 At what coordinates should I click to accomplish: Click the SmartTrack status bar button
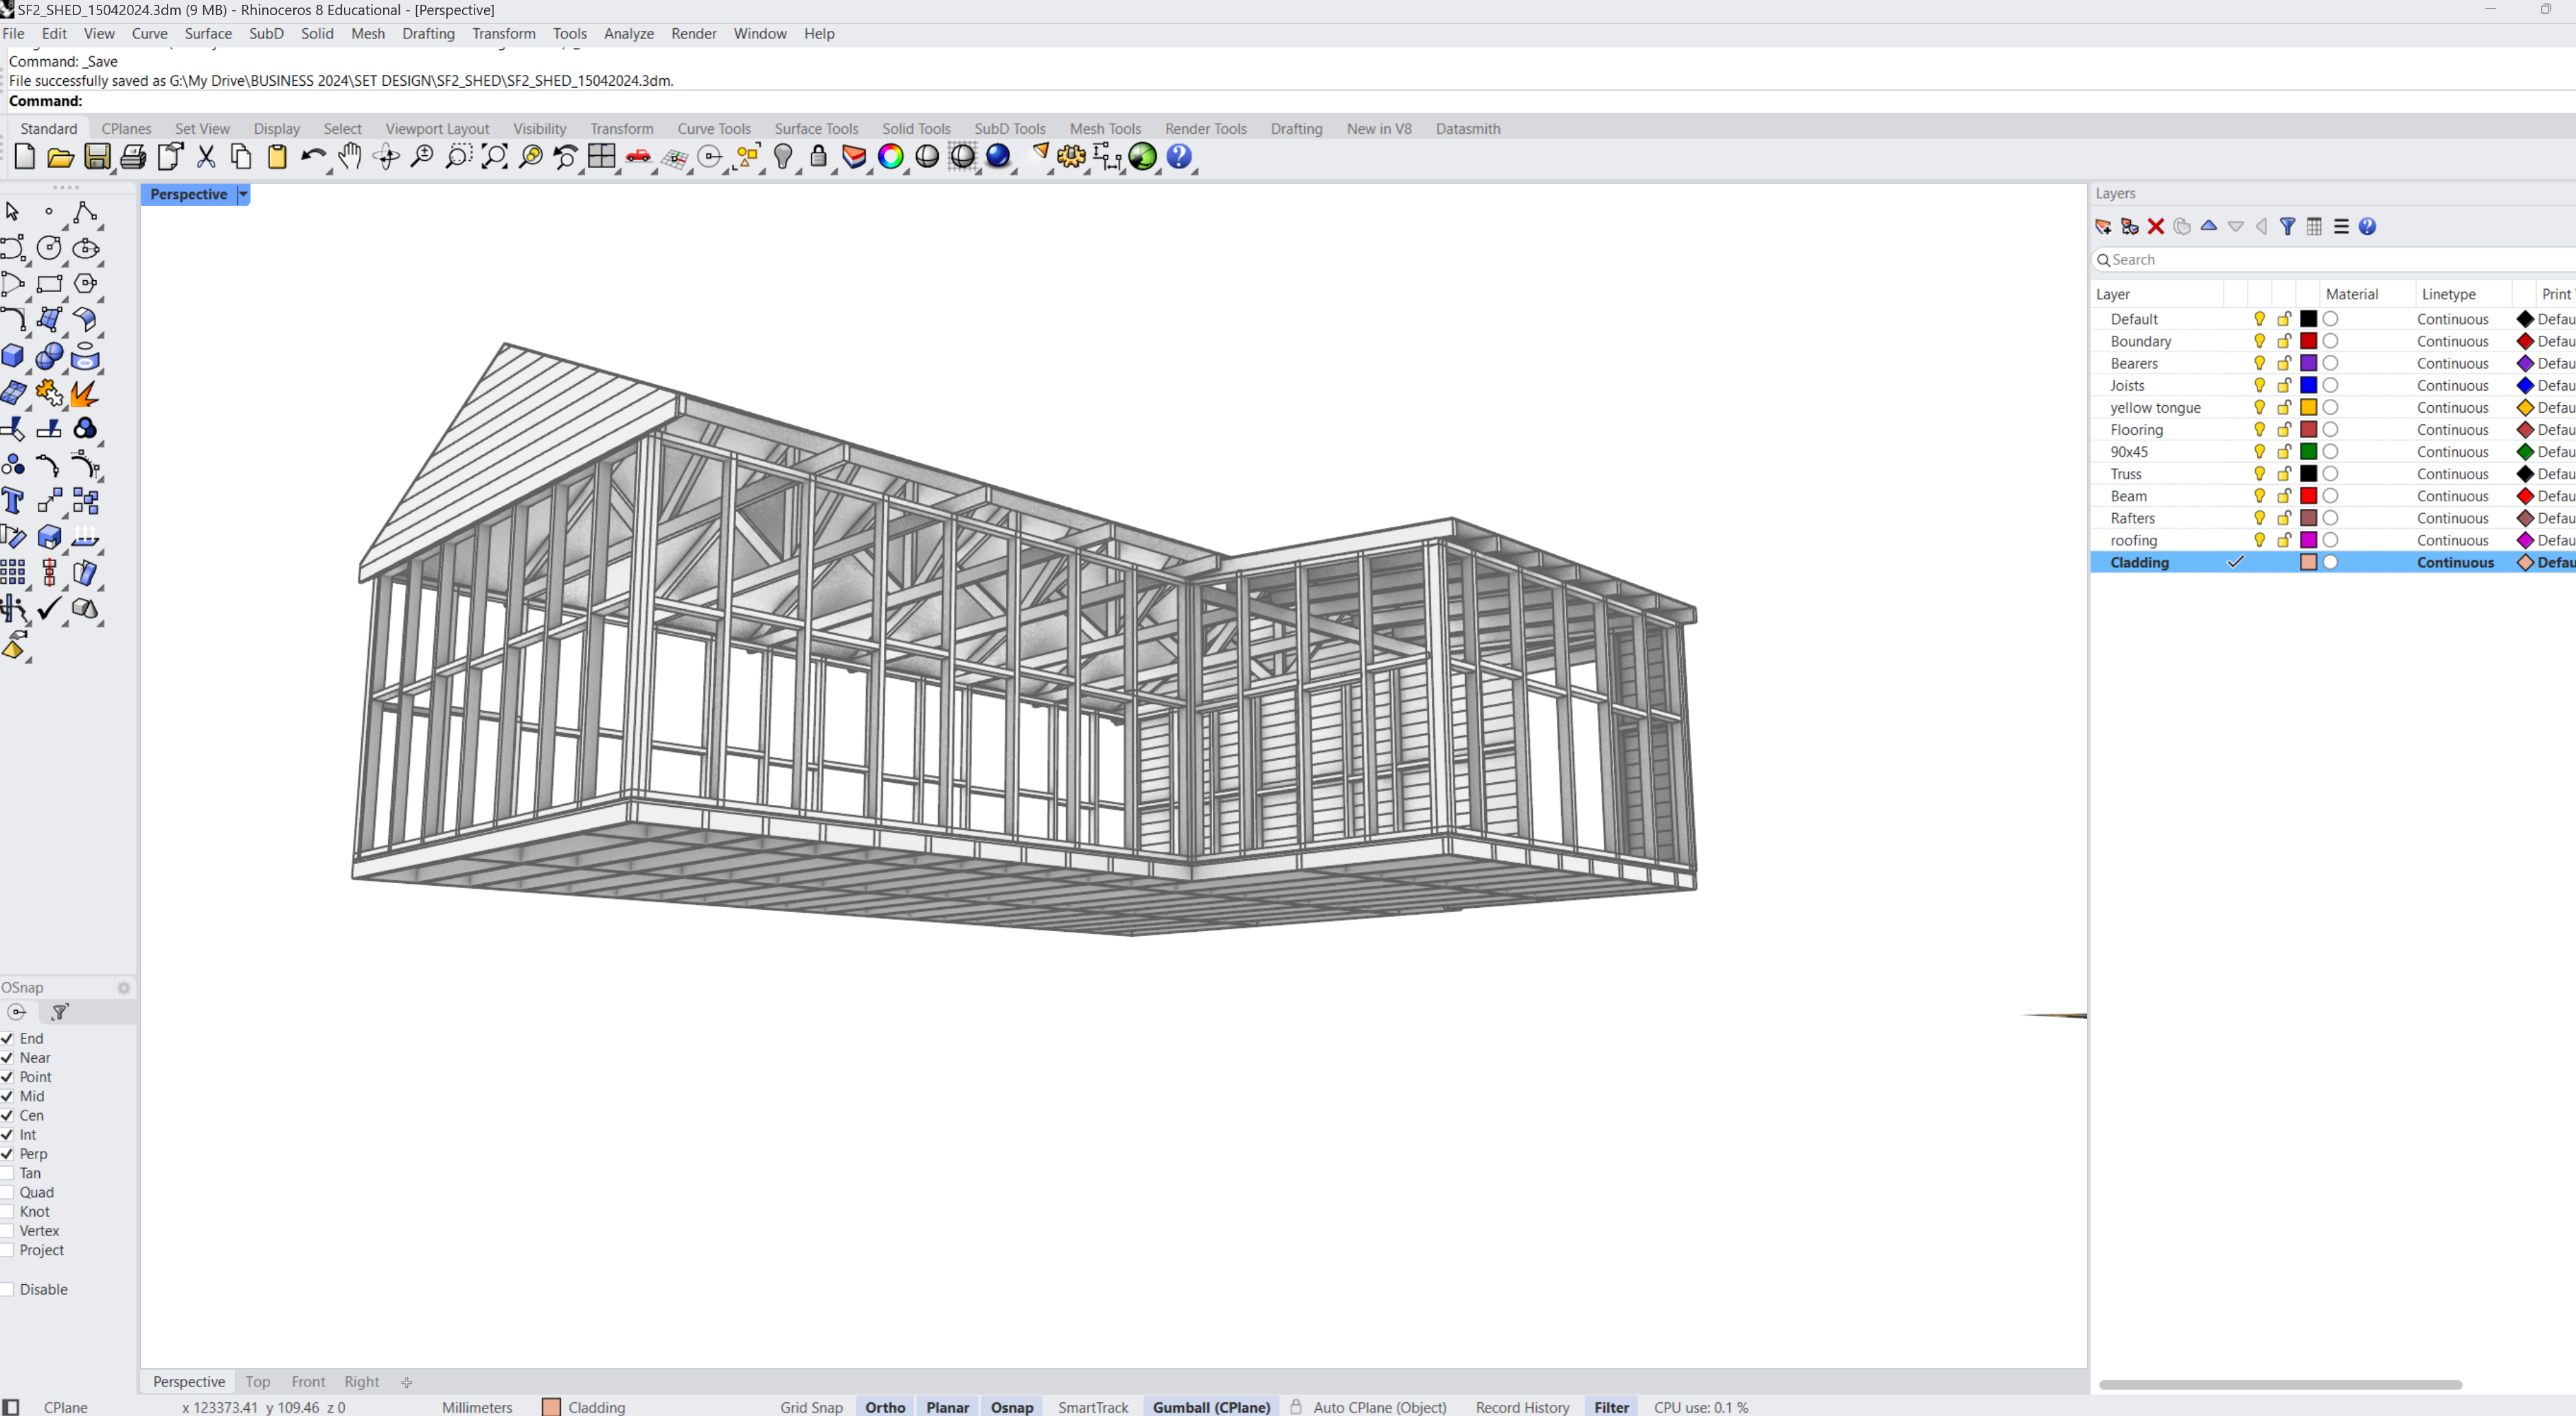[1092, 1407]
